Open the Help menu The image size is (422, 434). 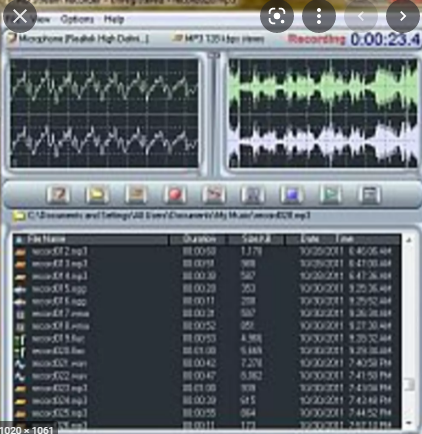(x=114, y=19)
